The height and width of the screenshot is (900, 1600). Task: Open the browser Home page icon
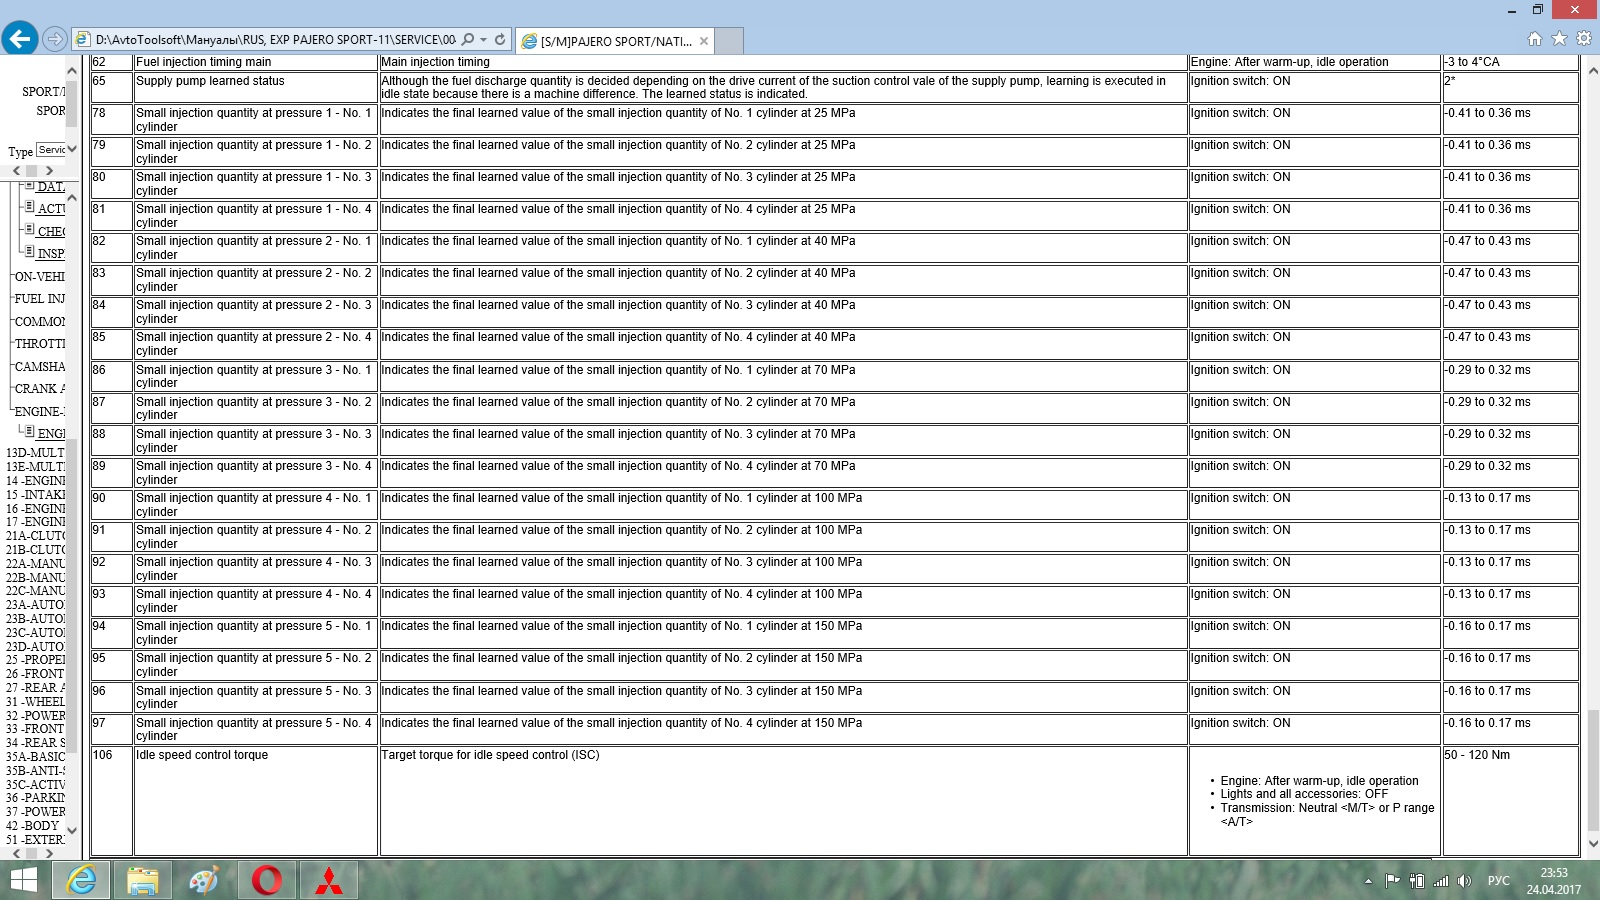tap(1534, 39)
